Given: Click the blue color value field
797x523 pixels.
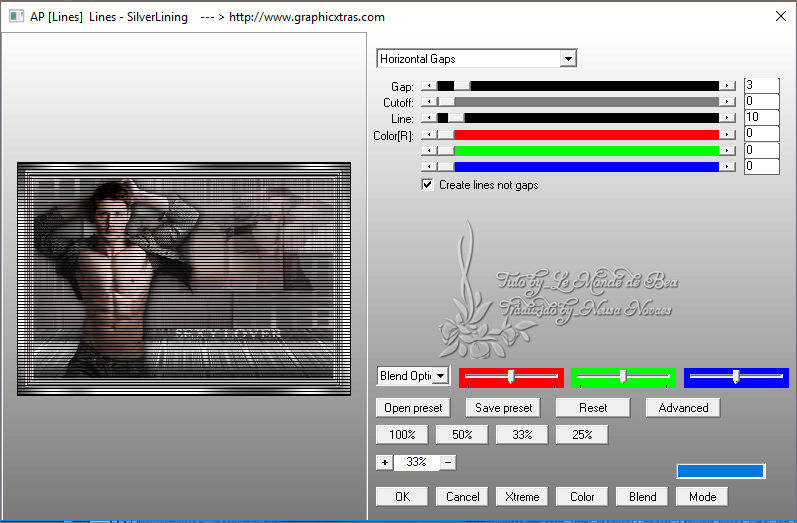Looking at the screenshot, I should click(761, 166).
